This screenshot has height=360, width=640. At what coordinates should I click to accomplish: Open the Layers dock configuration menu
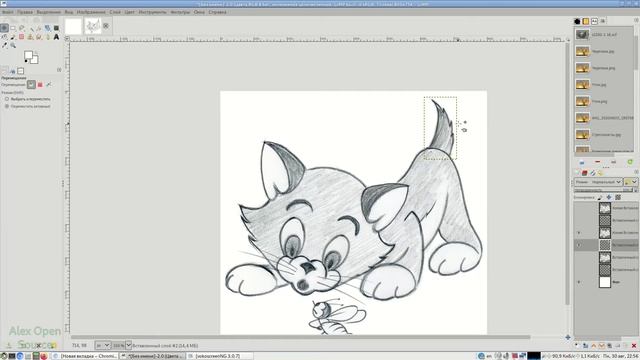[x=636, y=172]
